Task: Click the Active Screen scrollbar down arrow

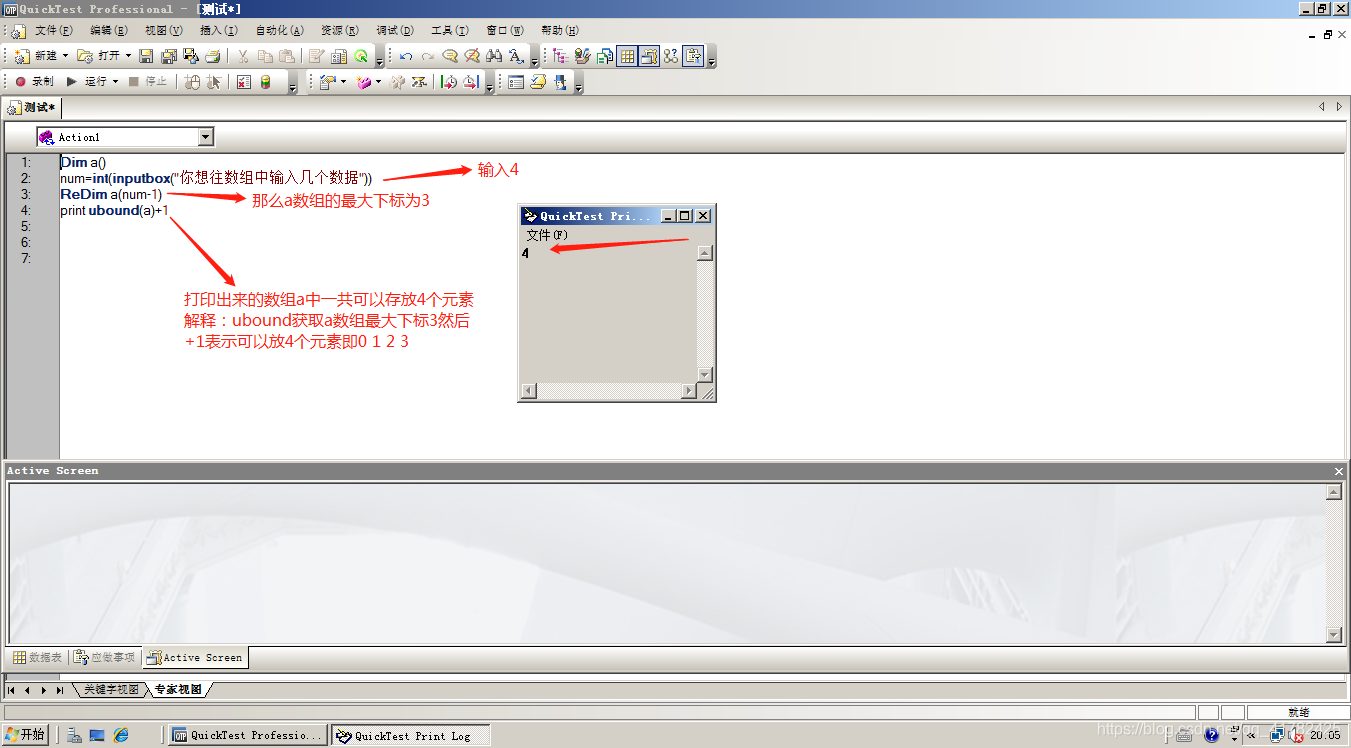Action: pos(1333,635)
